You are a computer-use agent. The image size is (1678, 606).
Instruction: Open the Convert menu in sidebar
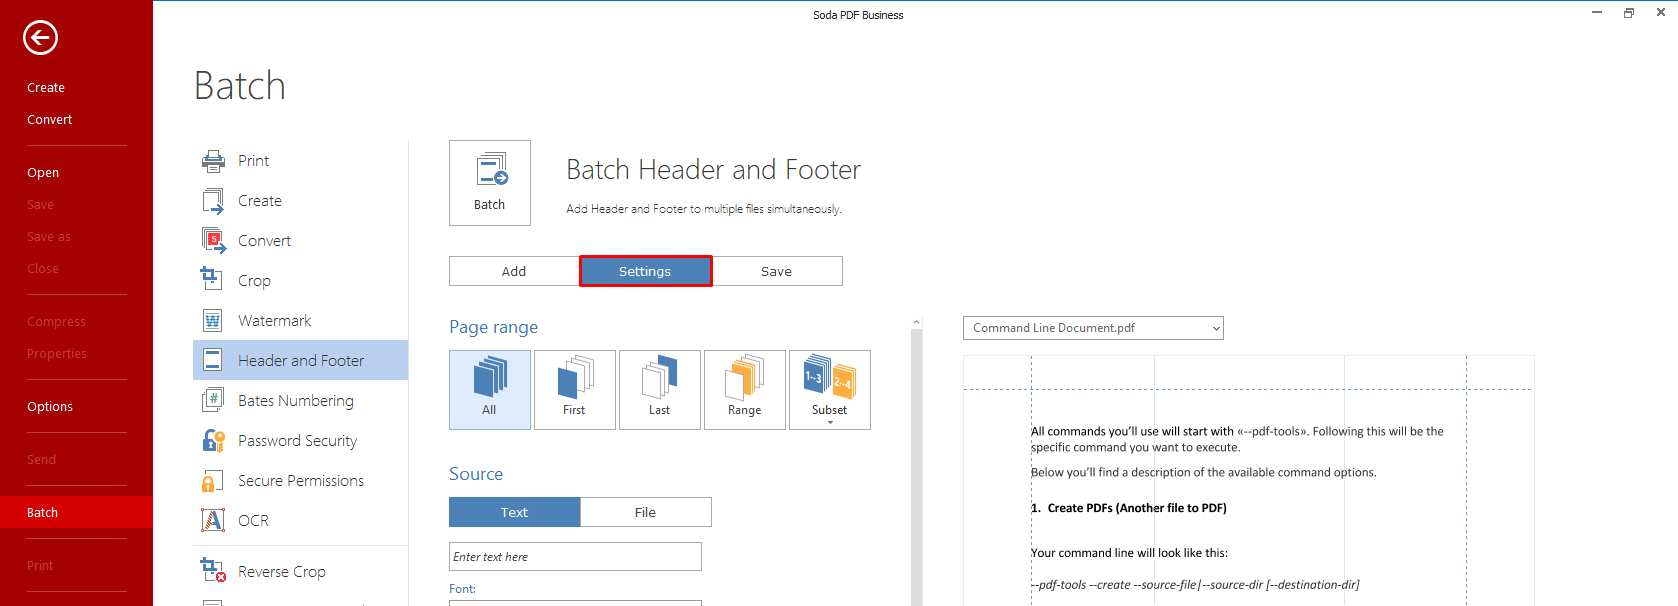click(x=50, y=120)
